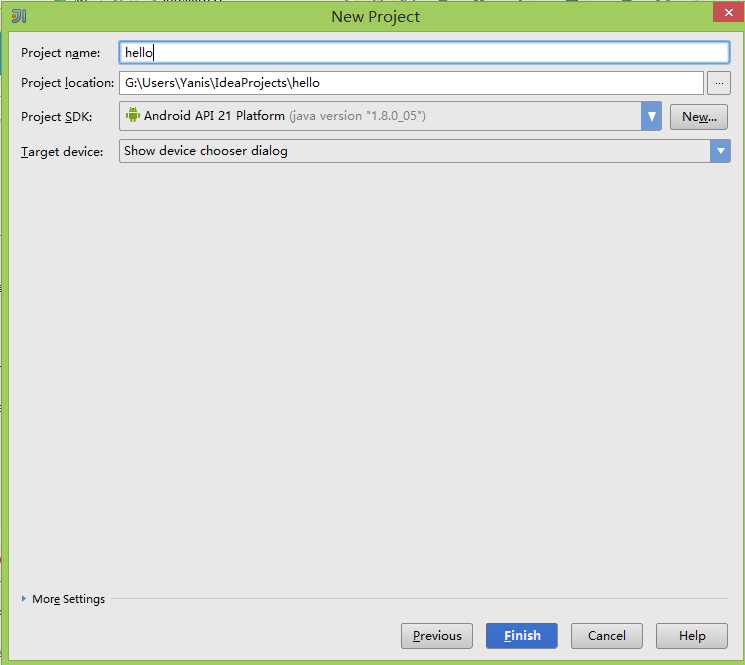Viewport: 745px width, 665px height.
Task: Click the IntelliJ icon in the title bar
Action: (x=19, y=17)
